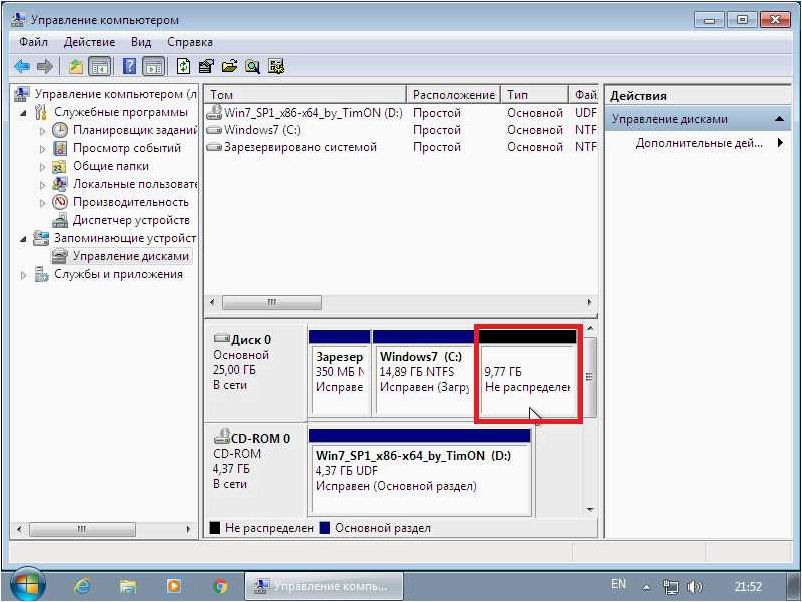Screen dimensions: 802x602
Task: Open Windows Explorer folder on taskbar
Action: coord(127,586)
